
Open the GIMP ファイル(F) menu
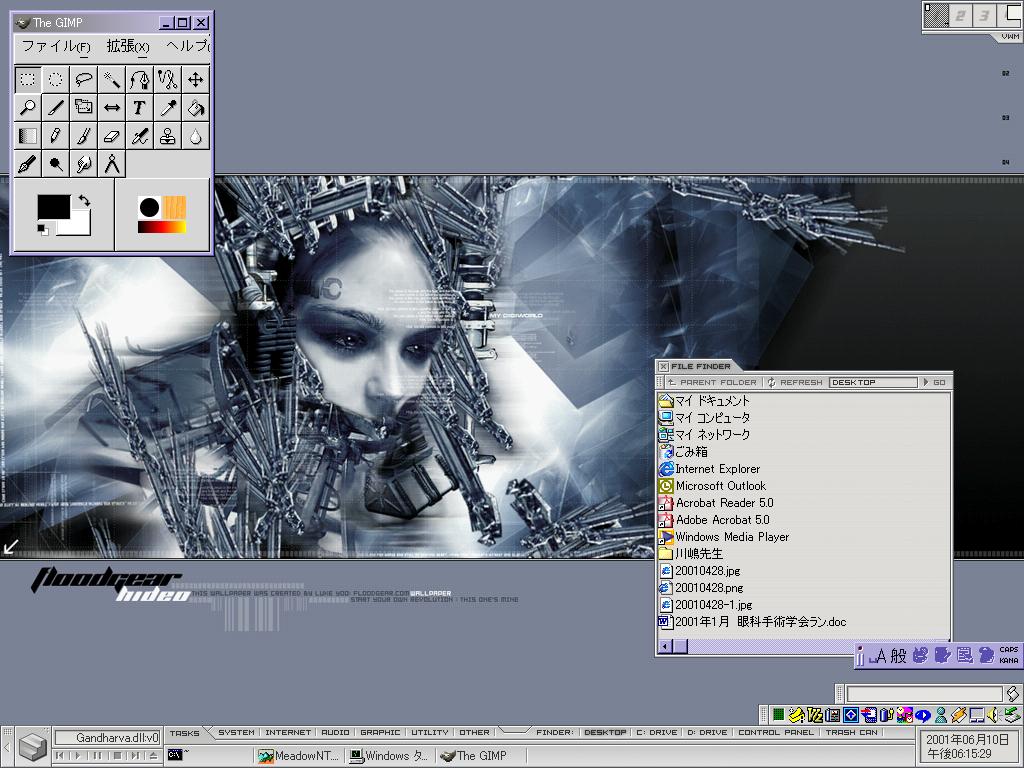point(56,46)
